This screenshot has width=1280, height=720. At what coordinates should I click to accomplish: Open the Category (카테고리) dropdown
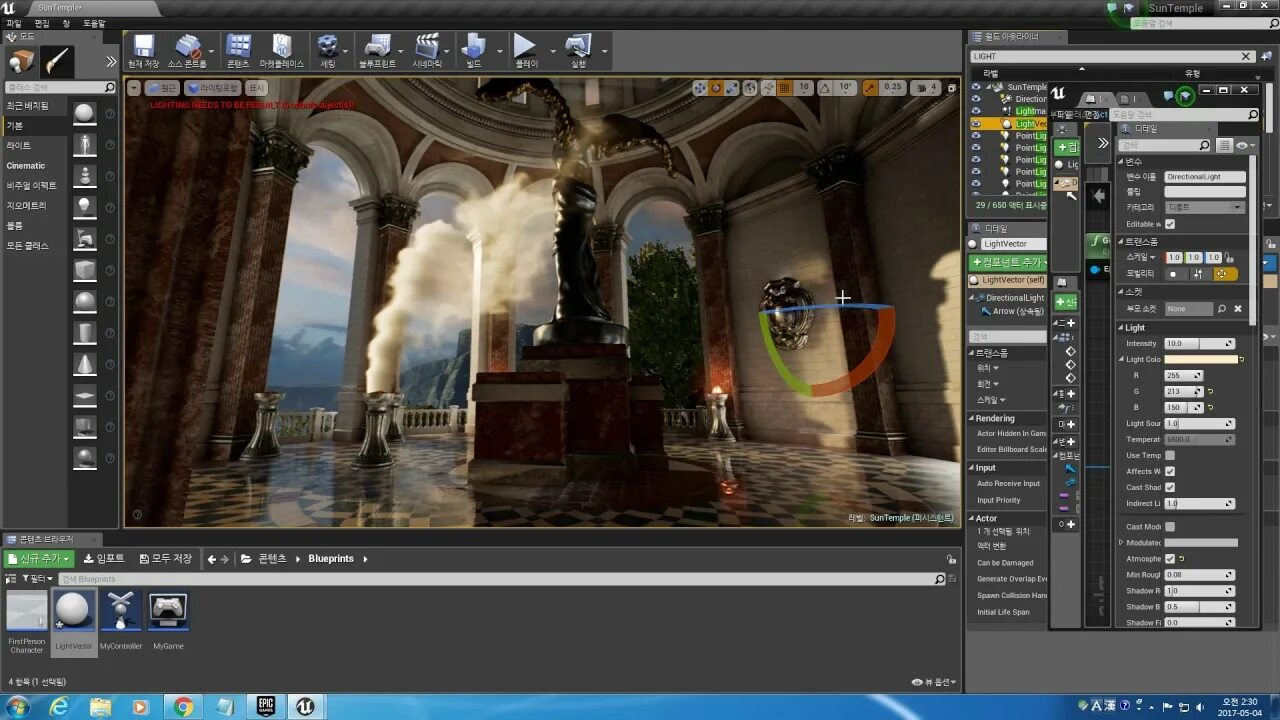click(1205, 207)
